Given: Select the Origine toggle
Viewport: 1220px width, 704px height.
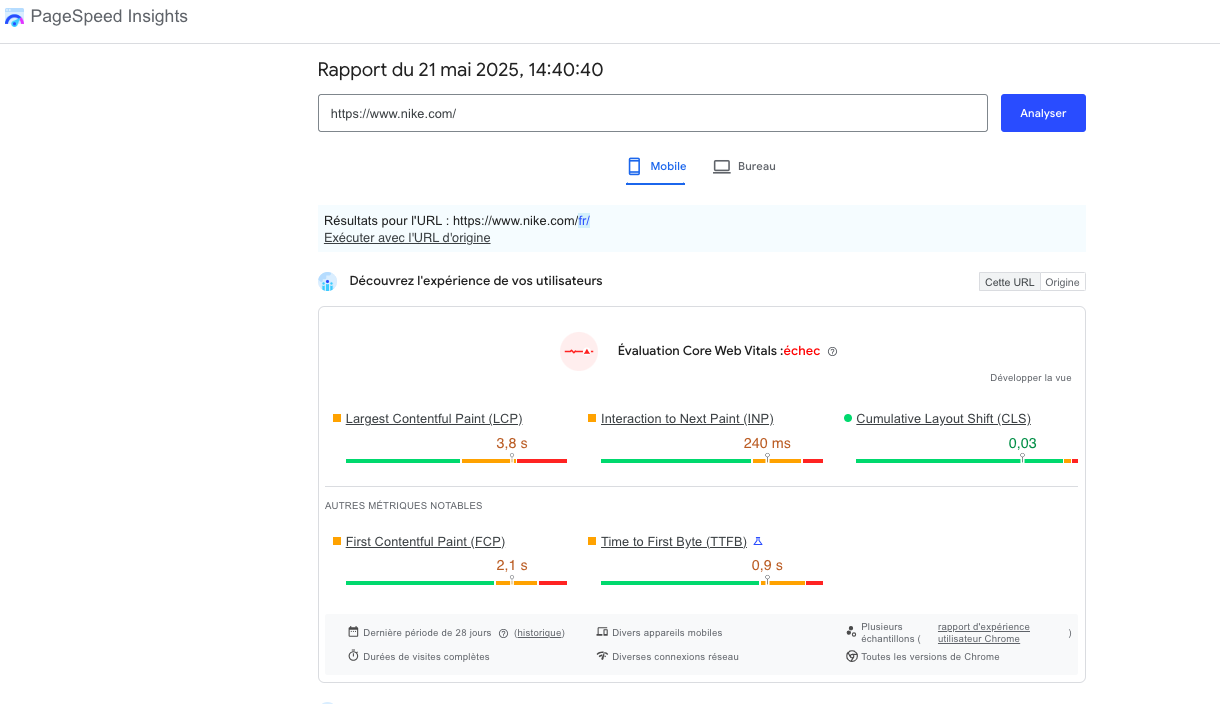Looking at the screenshot, I should 1062,282.
